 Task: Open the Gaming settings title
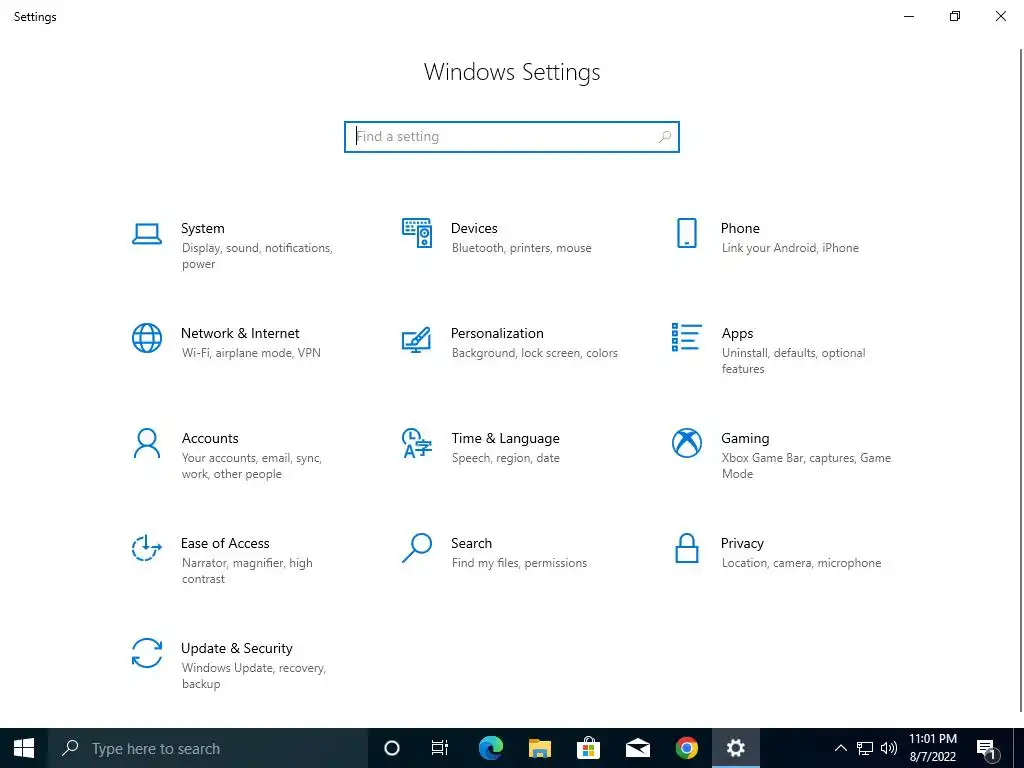pyautogui.click(x=745, y=439)
